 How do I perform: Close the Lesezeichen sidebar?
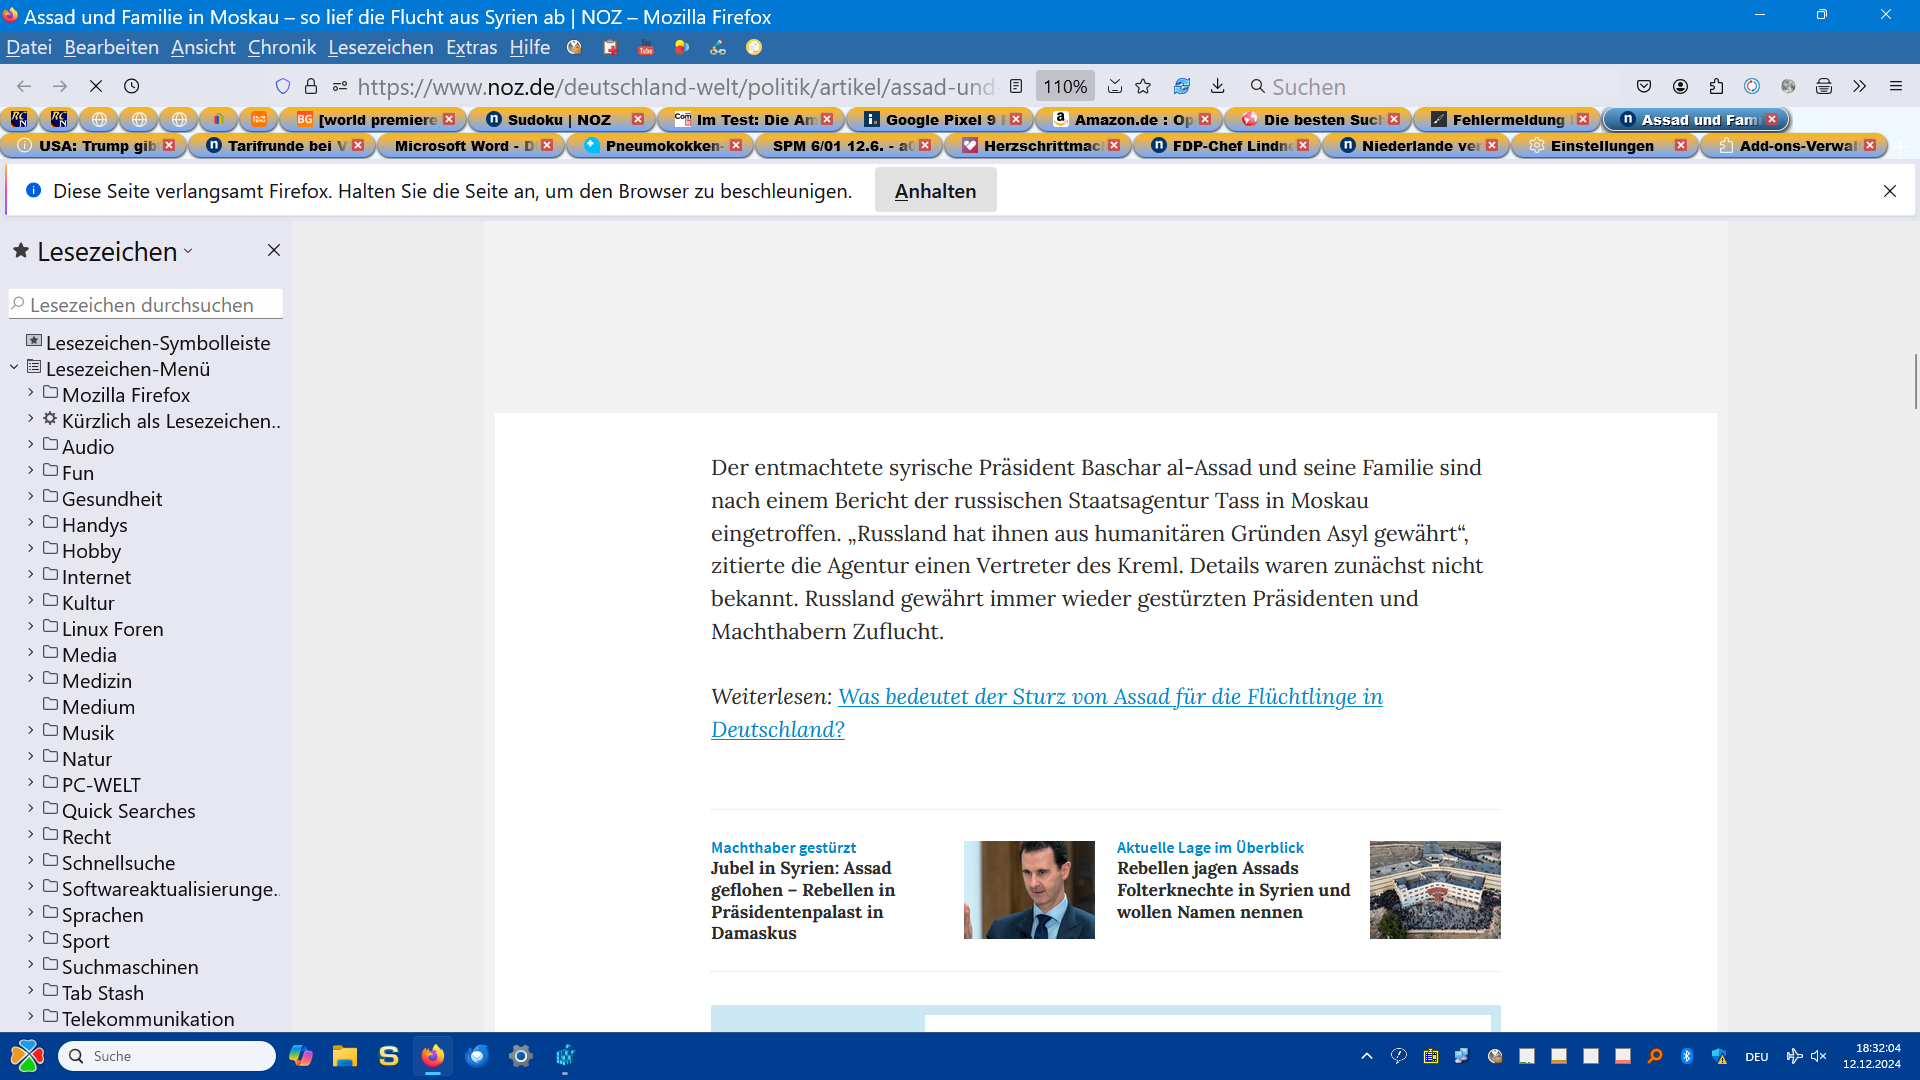pyautogui.click(x=274, y=250)
